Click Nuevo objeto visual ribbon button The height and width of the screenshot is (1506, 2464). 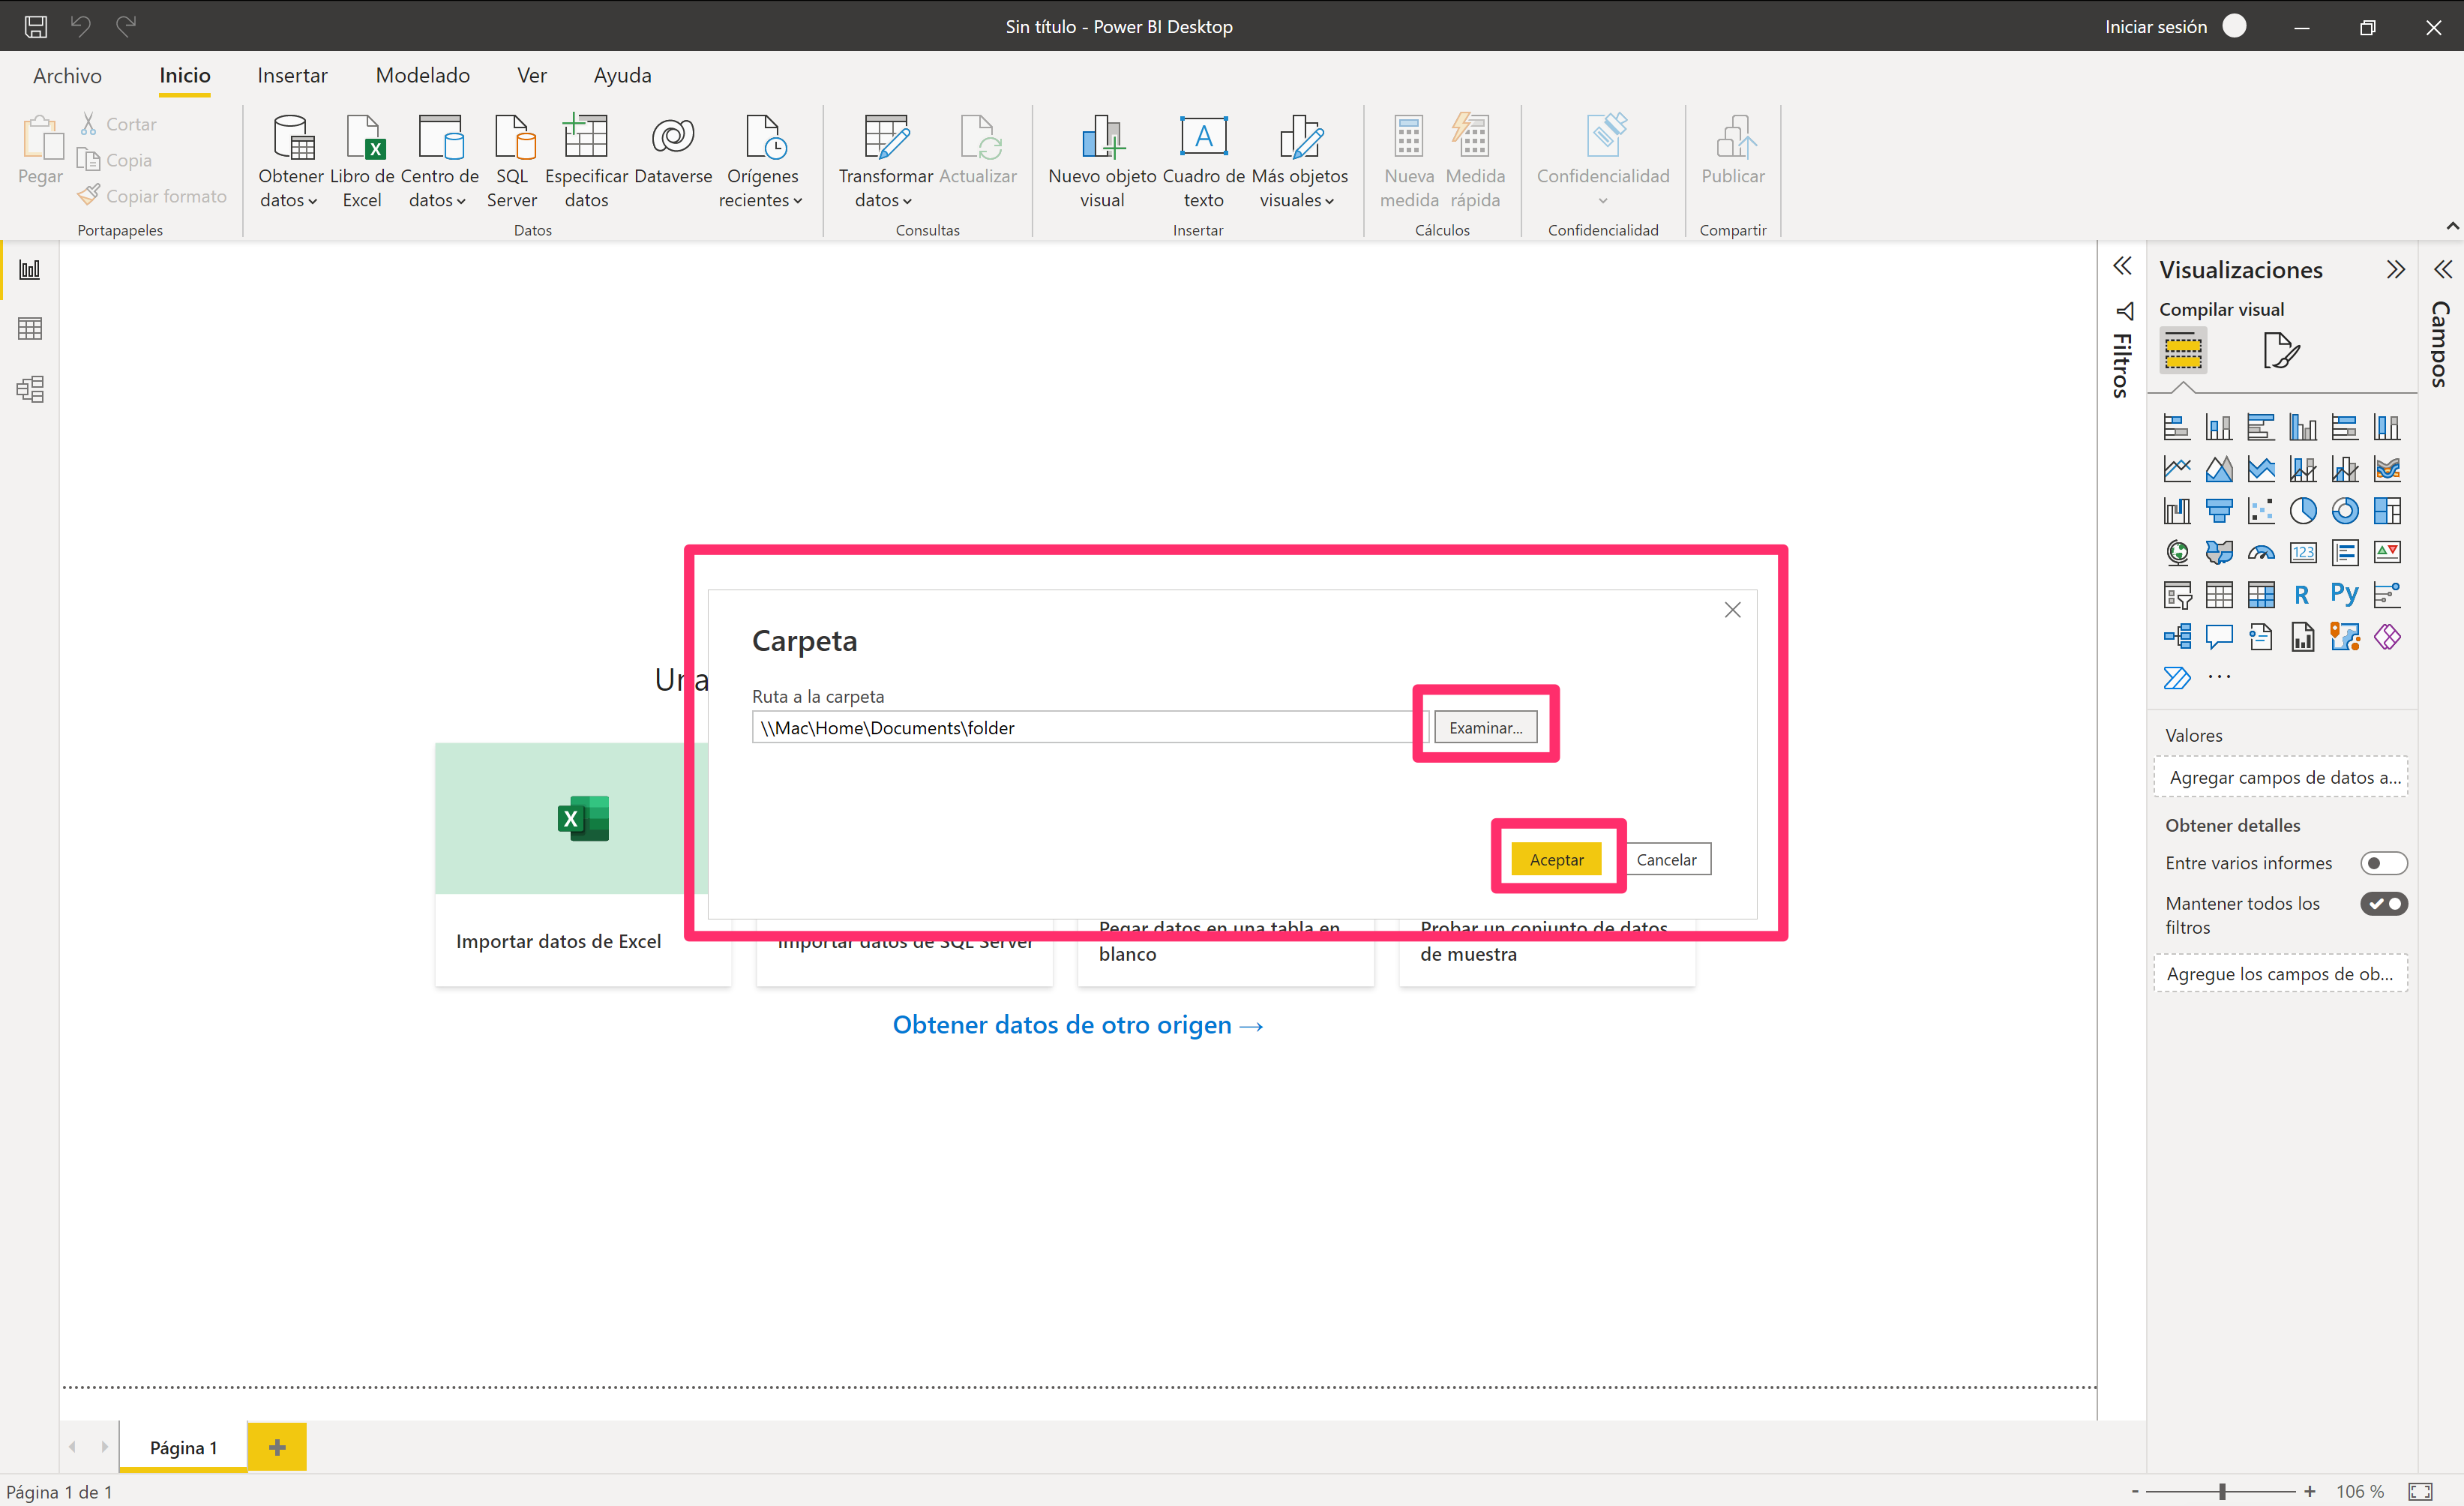[x=1102, y=161]
